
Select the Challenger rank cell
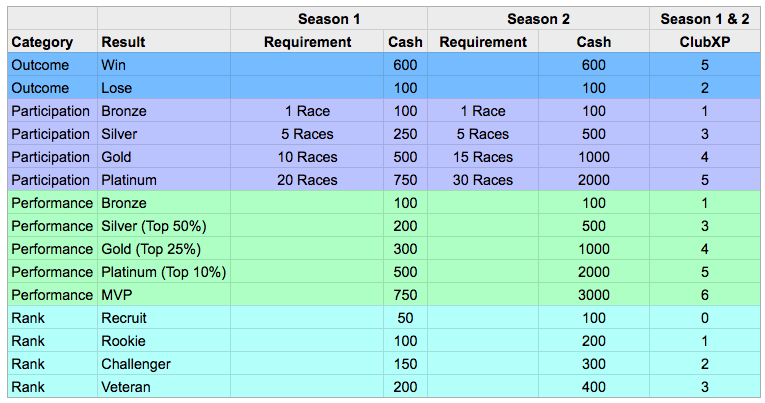pyautogui.click(x=135, y=364)
